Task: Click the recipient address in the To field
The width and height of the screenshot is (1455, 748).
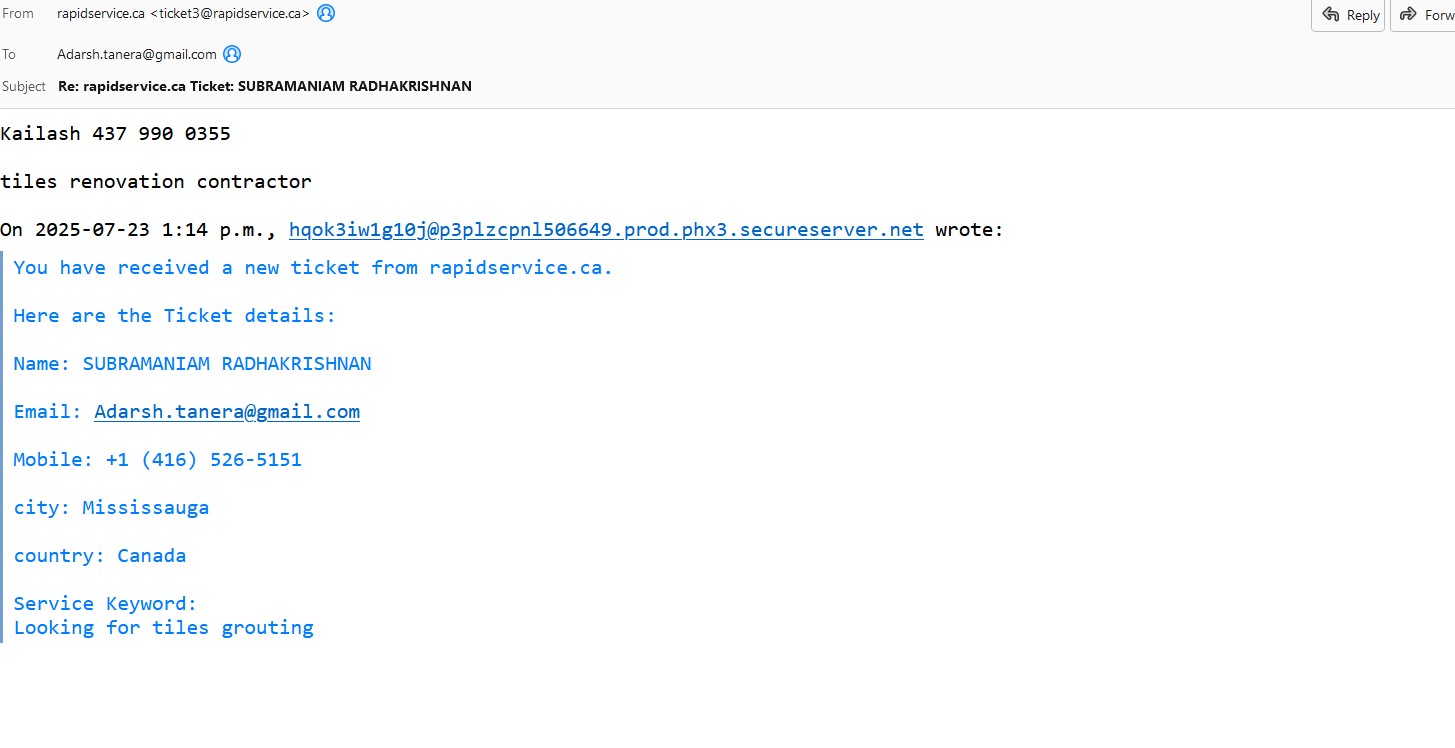Action: [137, 54]
